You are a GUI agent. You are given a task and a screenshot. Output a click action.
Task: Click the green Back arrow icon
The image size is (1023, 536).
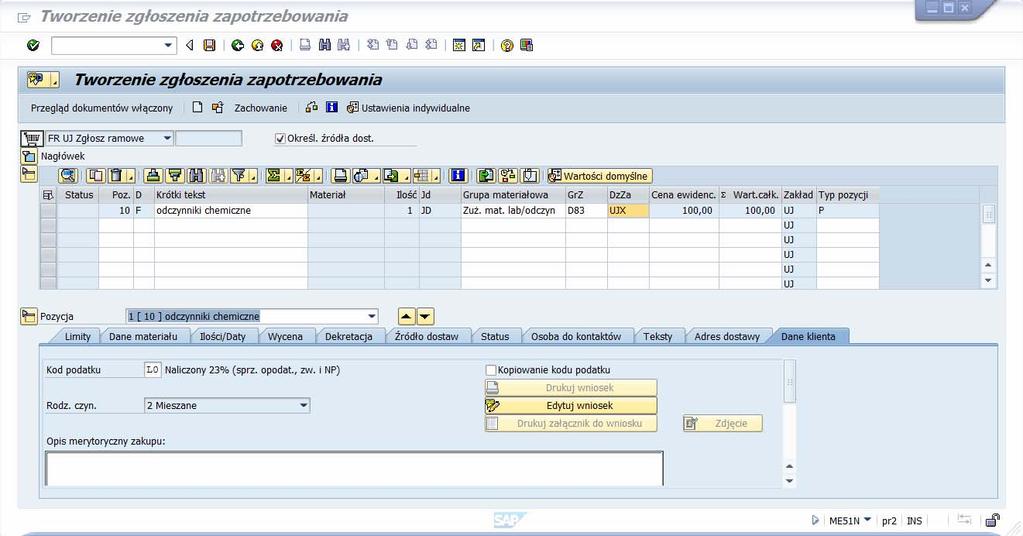click(237, 45)
